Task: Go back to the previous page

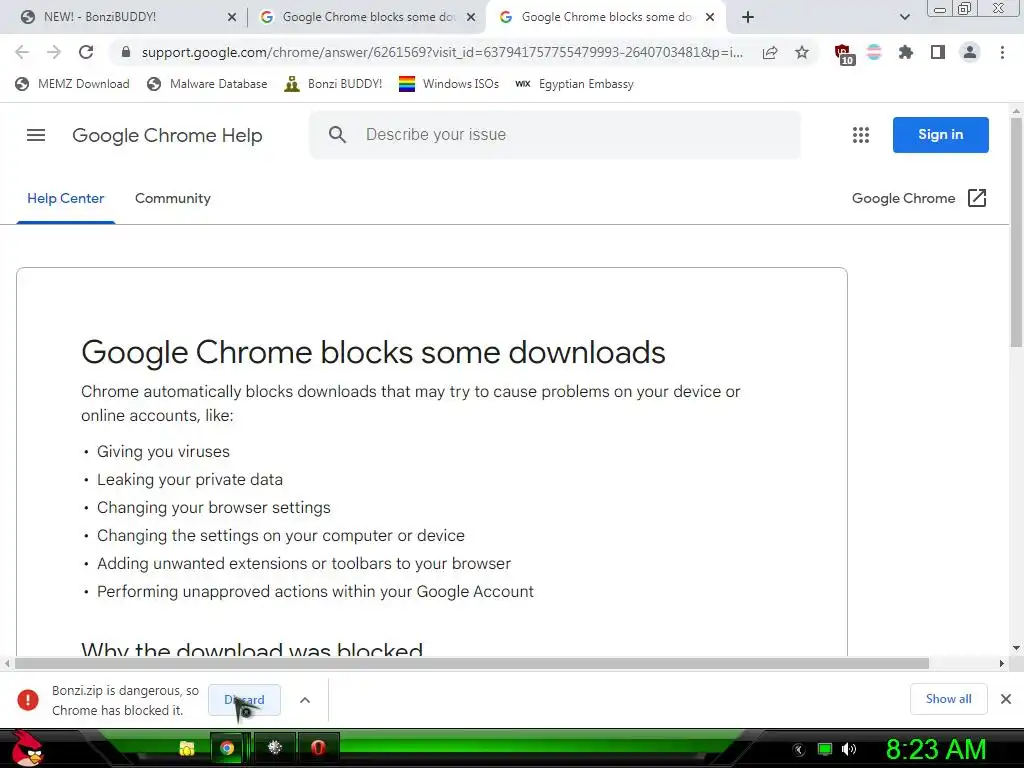Action: pyautogui.click(x=22, y=52)
